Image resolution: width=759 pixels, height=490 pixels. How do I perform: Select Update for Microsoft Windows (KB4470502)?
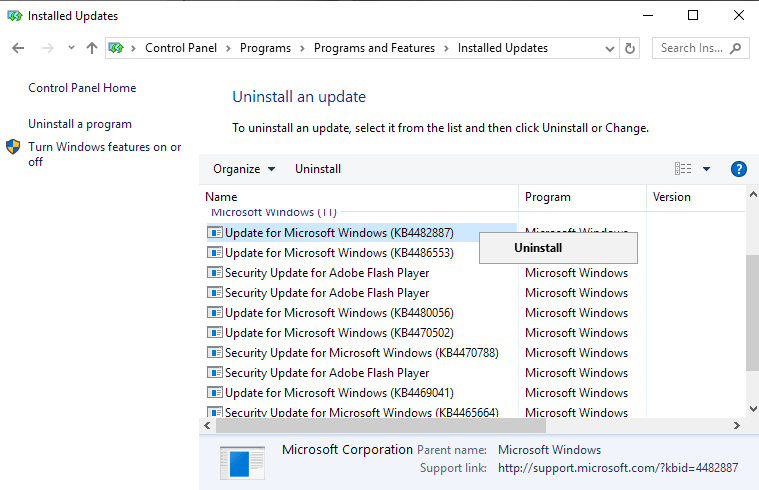pos(339,333)
